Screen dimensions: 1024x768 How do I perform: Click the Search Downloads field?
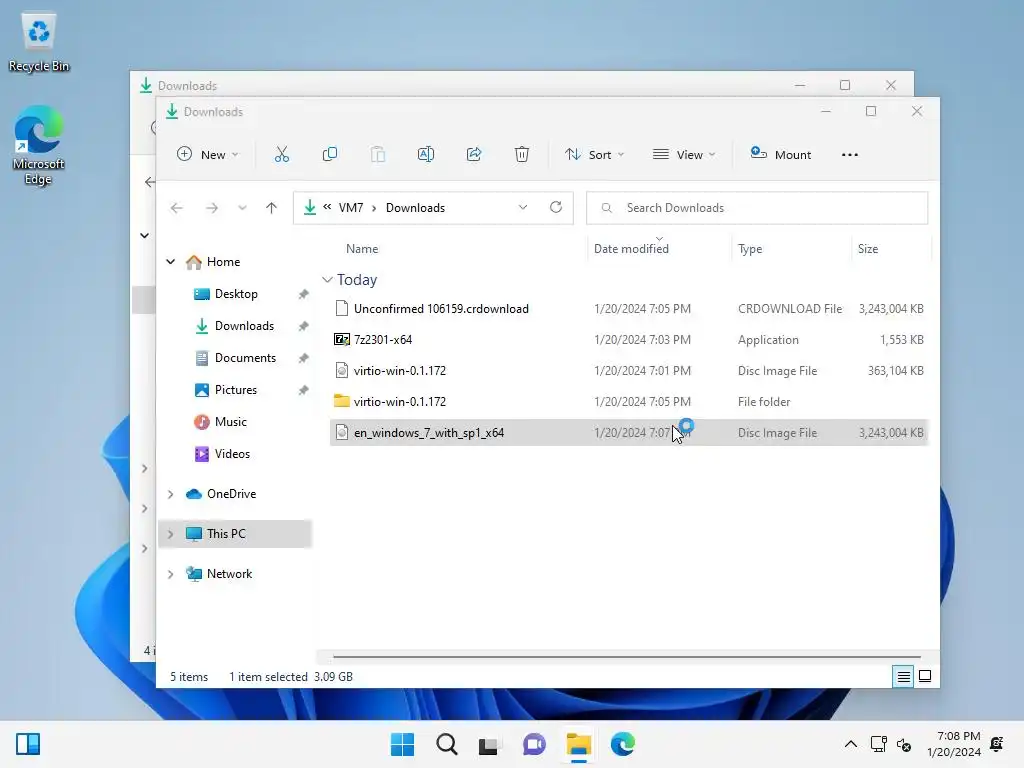757,208
